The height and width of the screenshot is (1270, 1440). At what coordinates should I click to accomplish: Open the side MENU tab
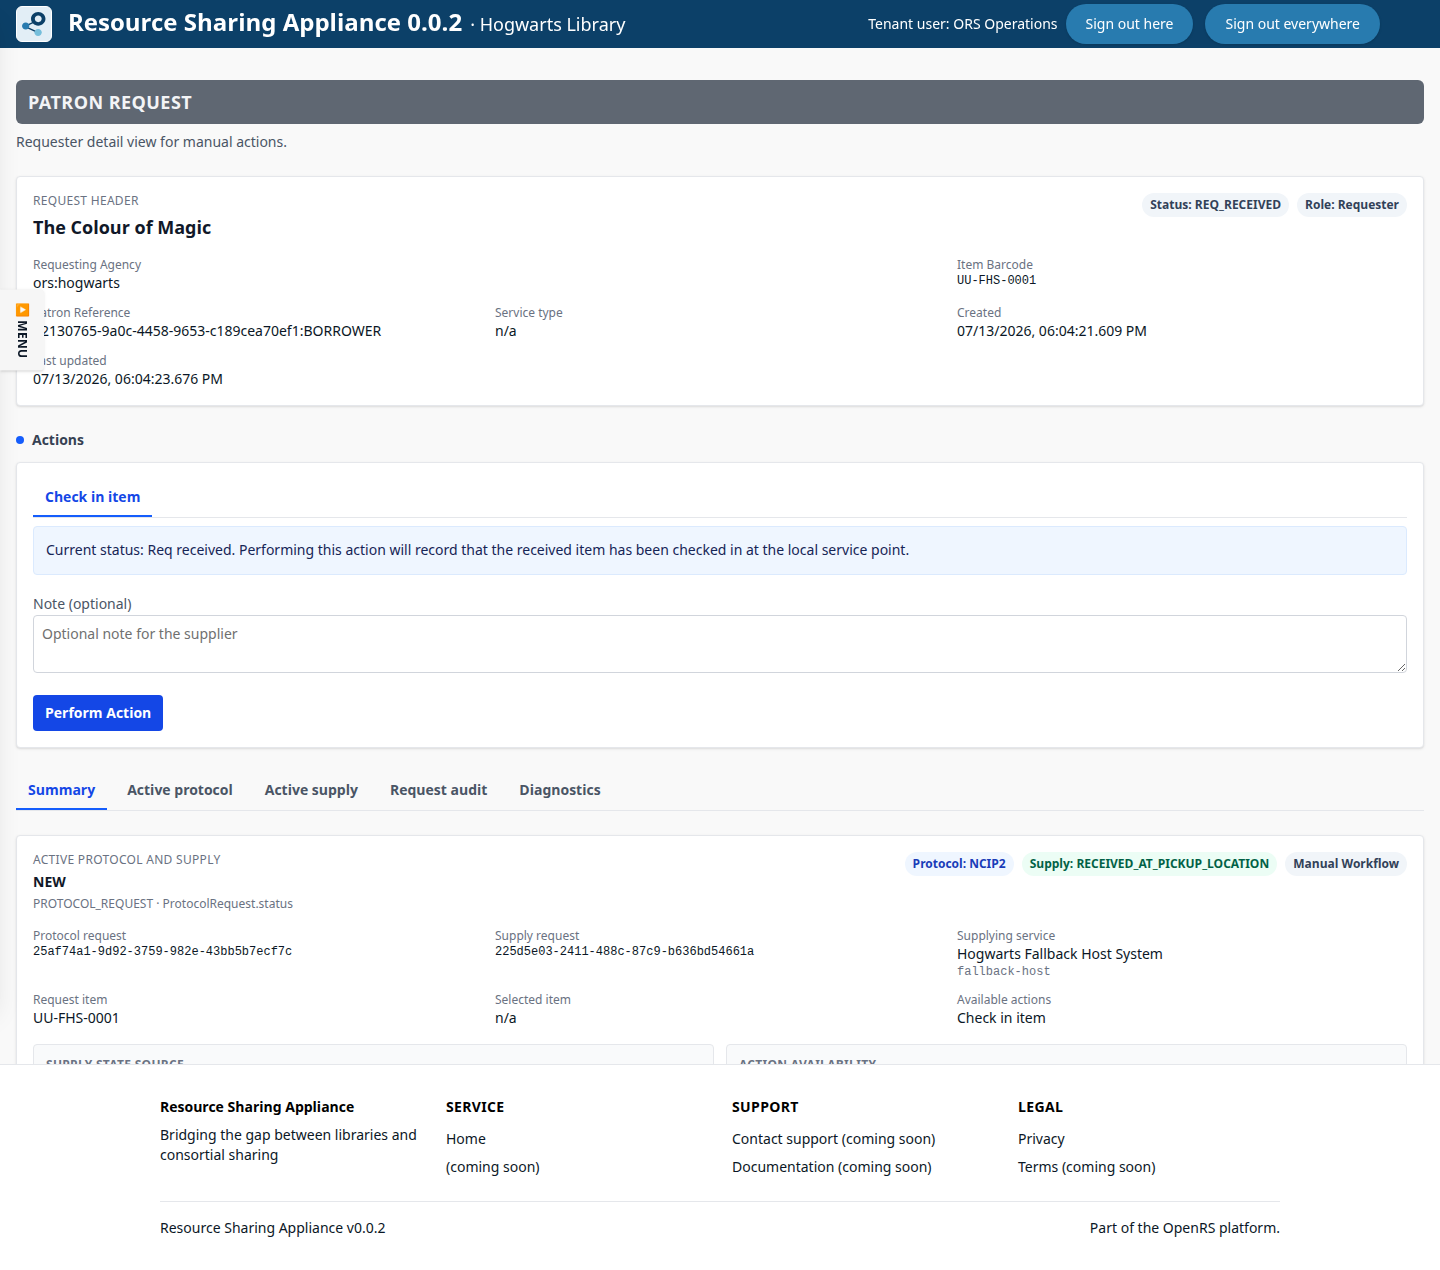point(22,330)
